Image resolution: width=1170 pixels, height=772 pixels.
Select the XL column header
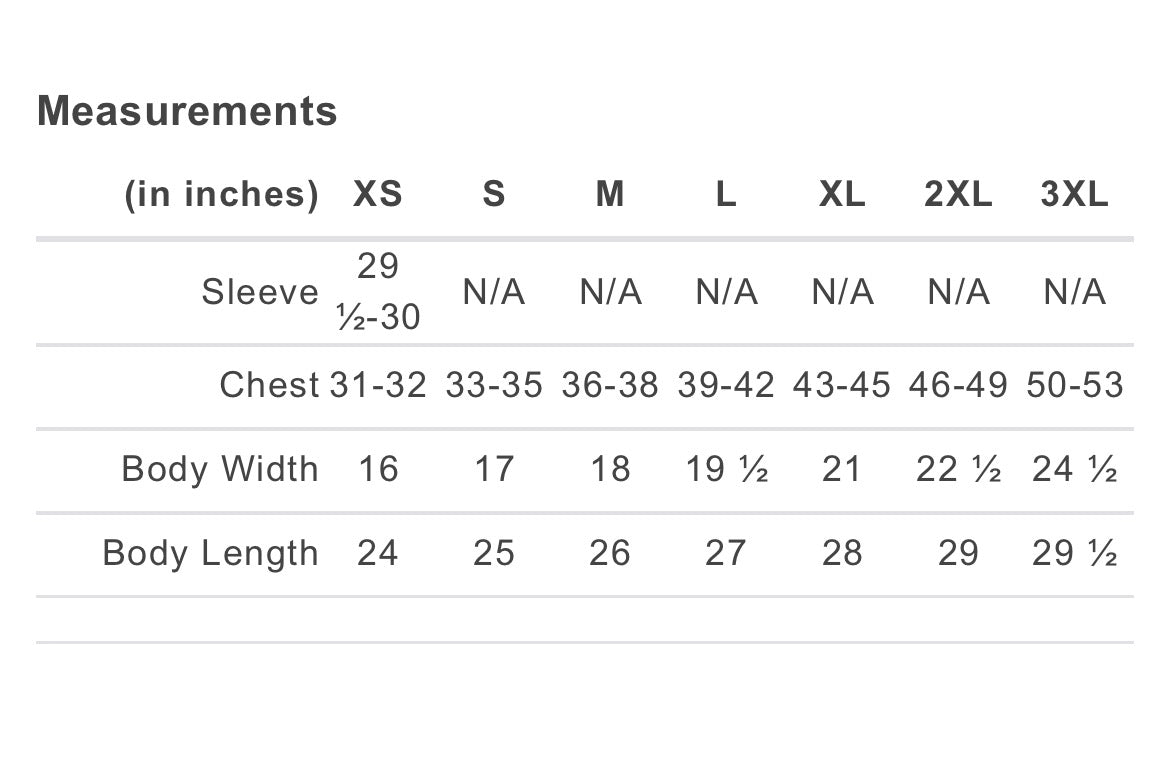[842, 194]
